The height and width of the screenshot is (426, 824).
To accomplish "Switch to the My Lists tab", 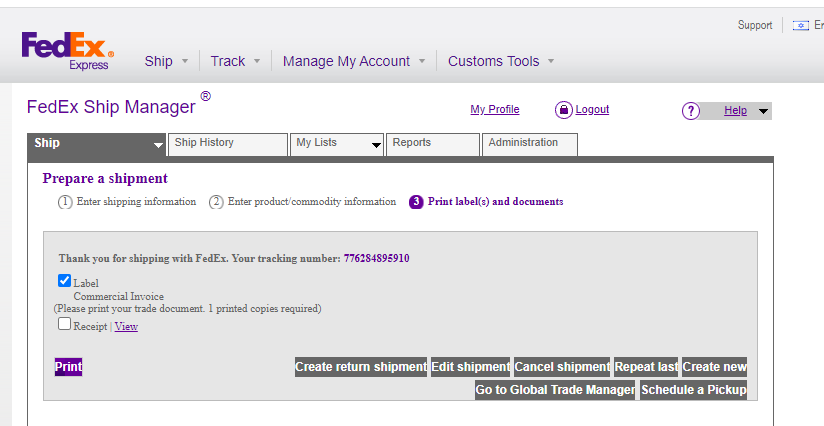I will coord(336,144).
